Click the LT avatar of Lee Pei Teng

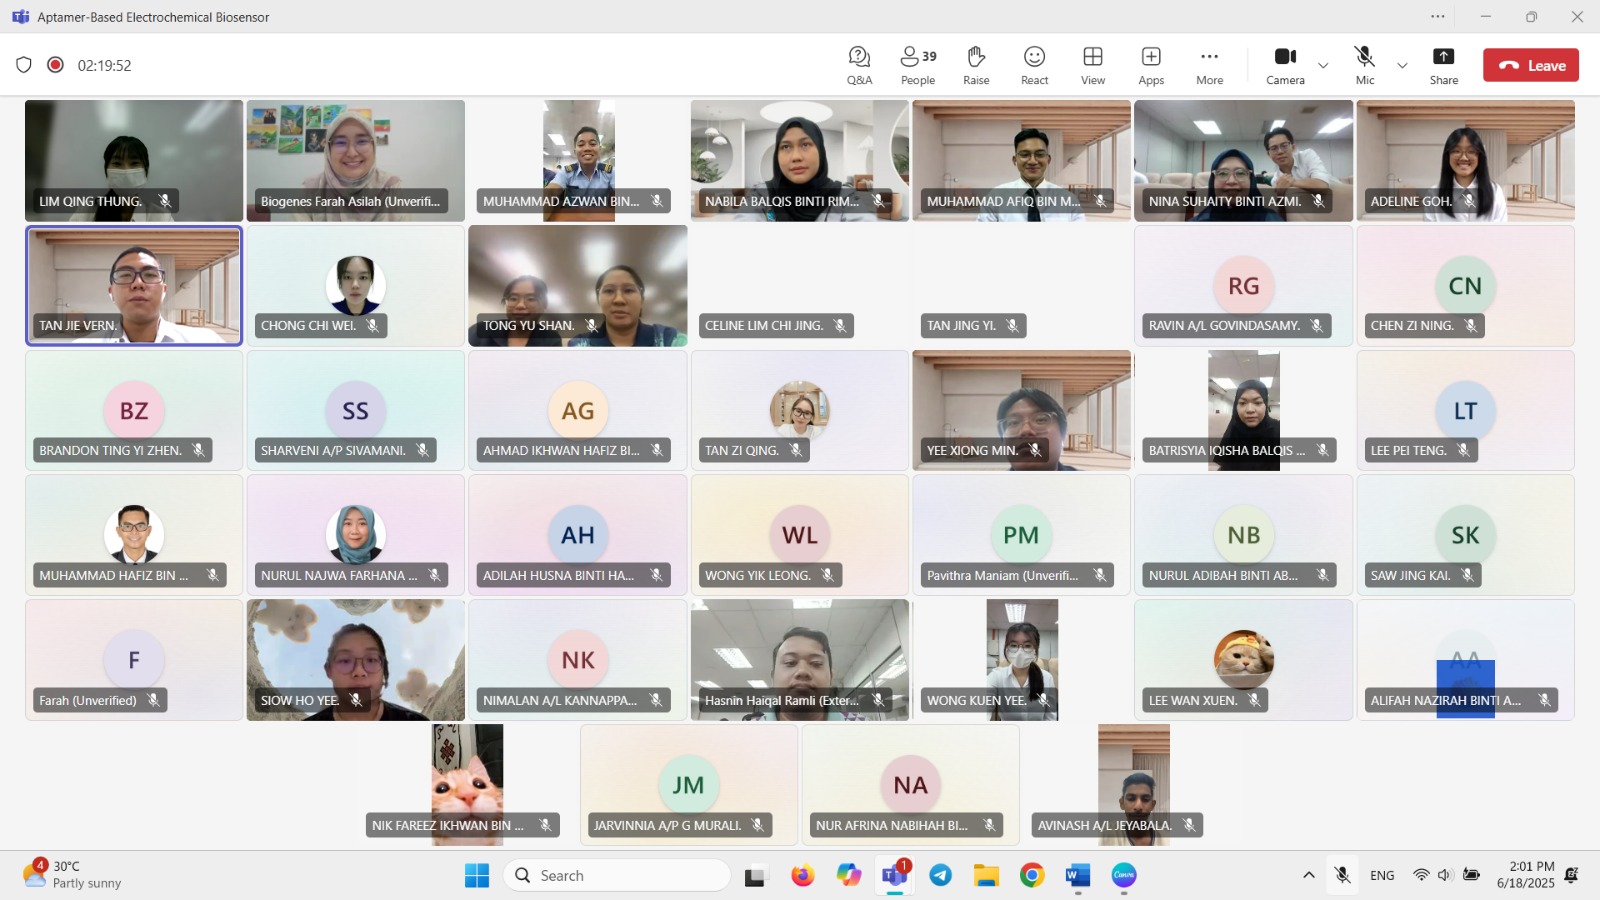(x=1465, y=411)
